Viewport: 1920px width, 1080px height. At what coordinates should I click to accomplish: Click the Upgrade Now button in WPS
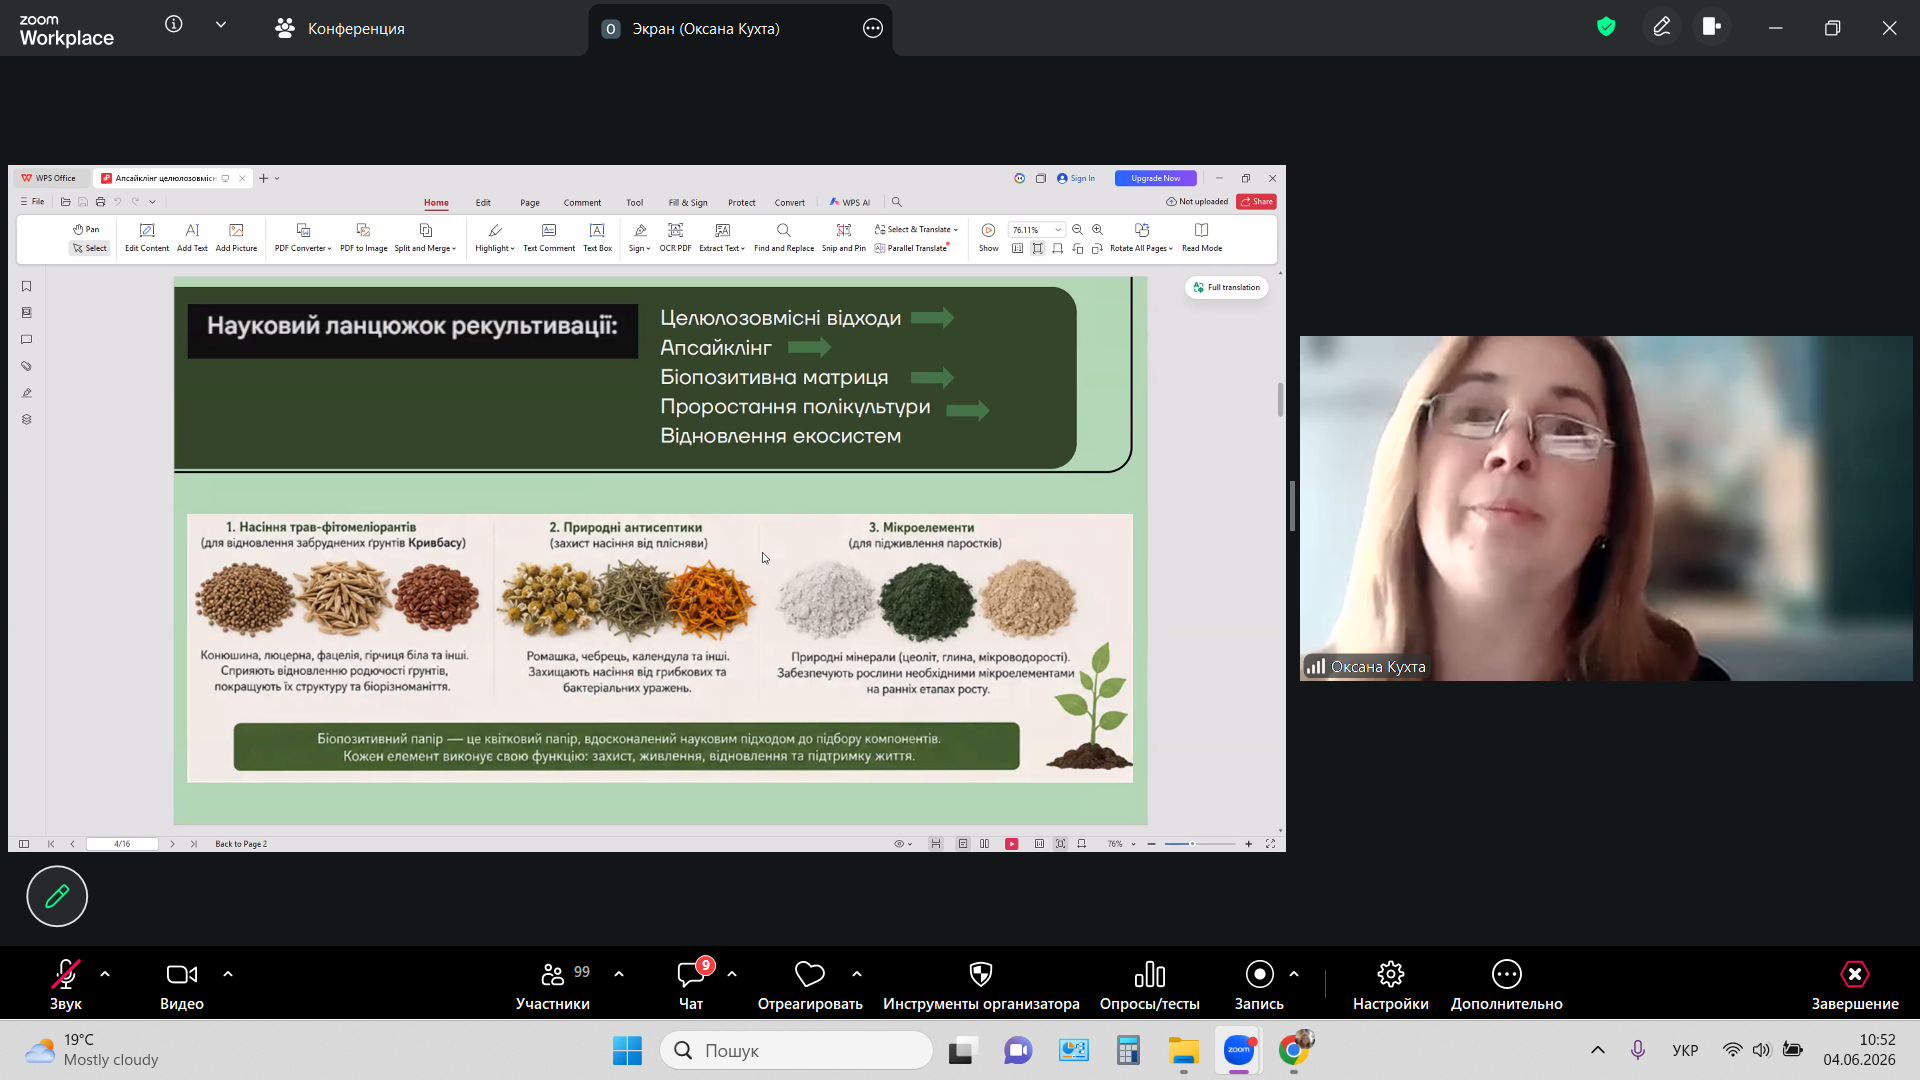(x=1155, y=179)
